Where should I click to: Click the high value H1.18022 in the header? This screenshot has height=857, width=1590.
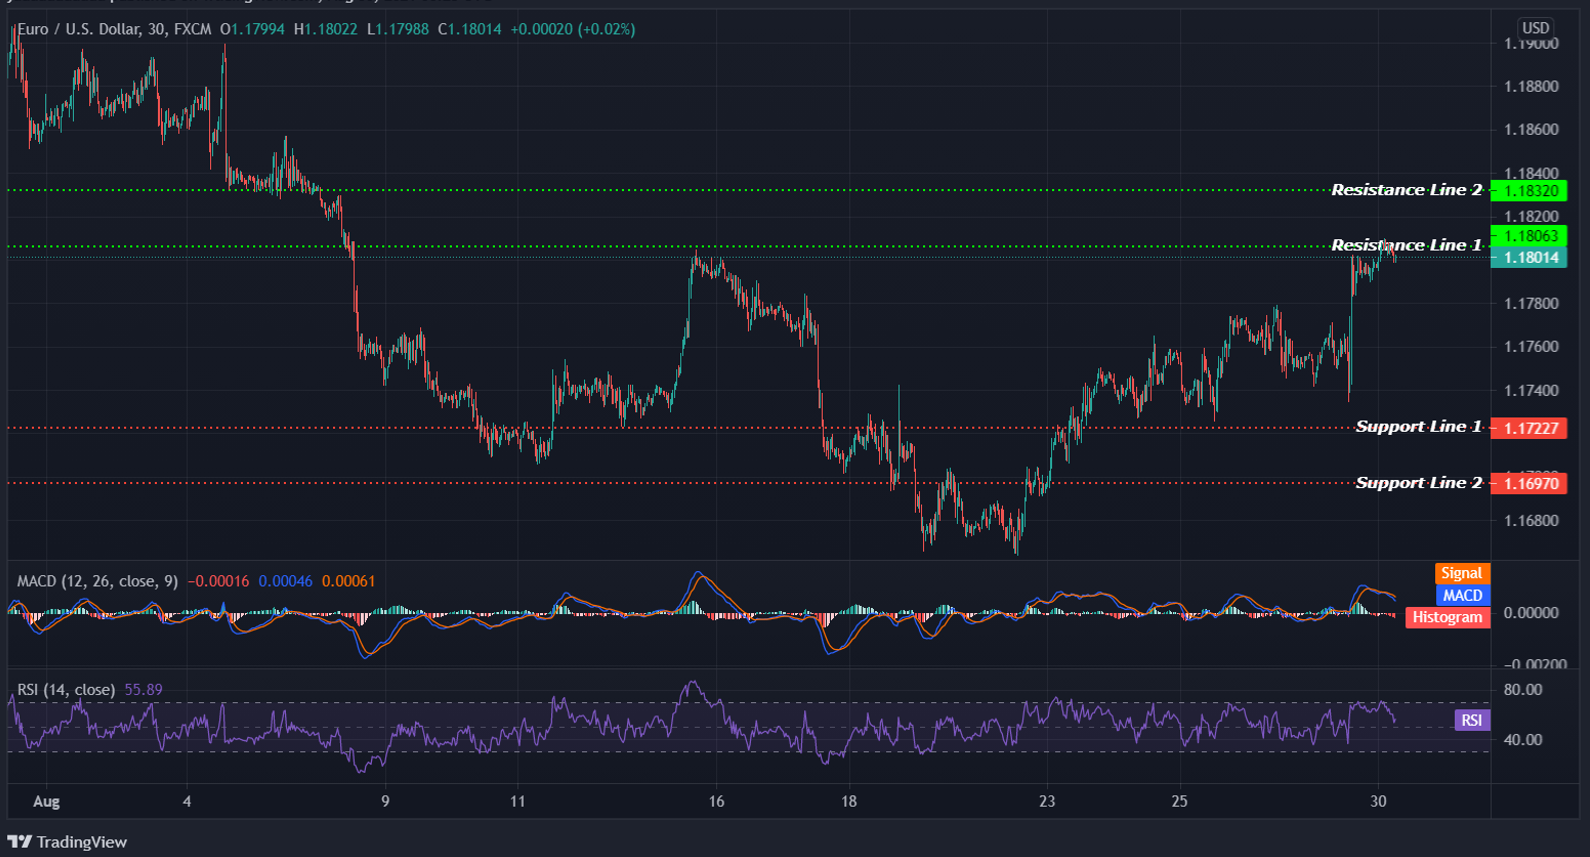click(325, 29)
